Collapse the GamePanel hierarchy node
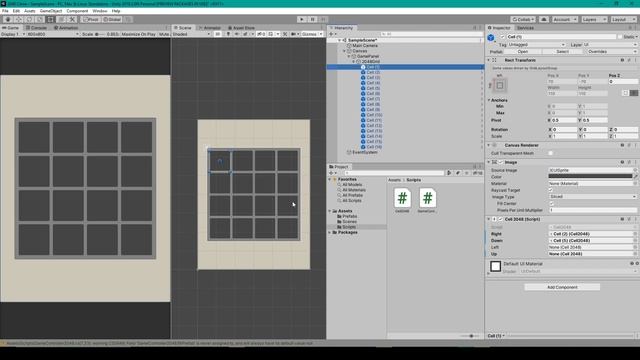The height and width of the screenshot is (360, 640). (349, 56)
